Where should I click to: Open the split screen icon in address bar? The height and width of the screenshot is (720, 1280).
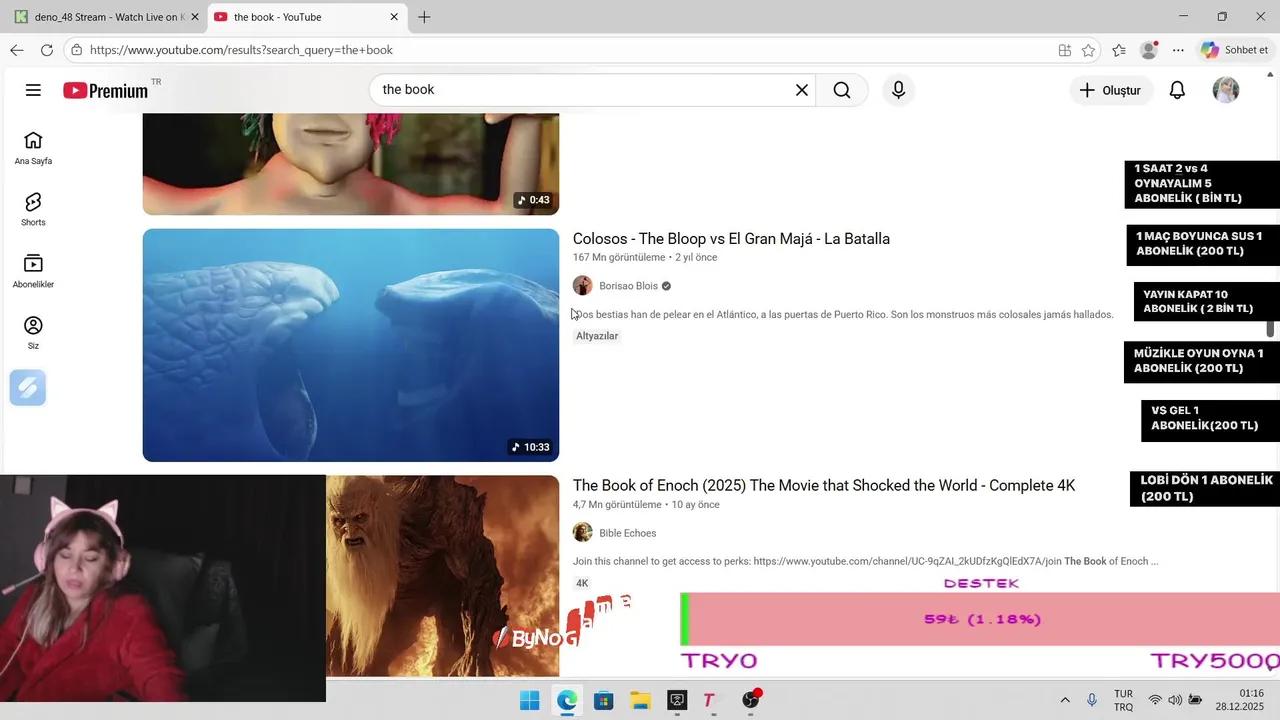click(x=1065, y=50)
